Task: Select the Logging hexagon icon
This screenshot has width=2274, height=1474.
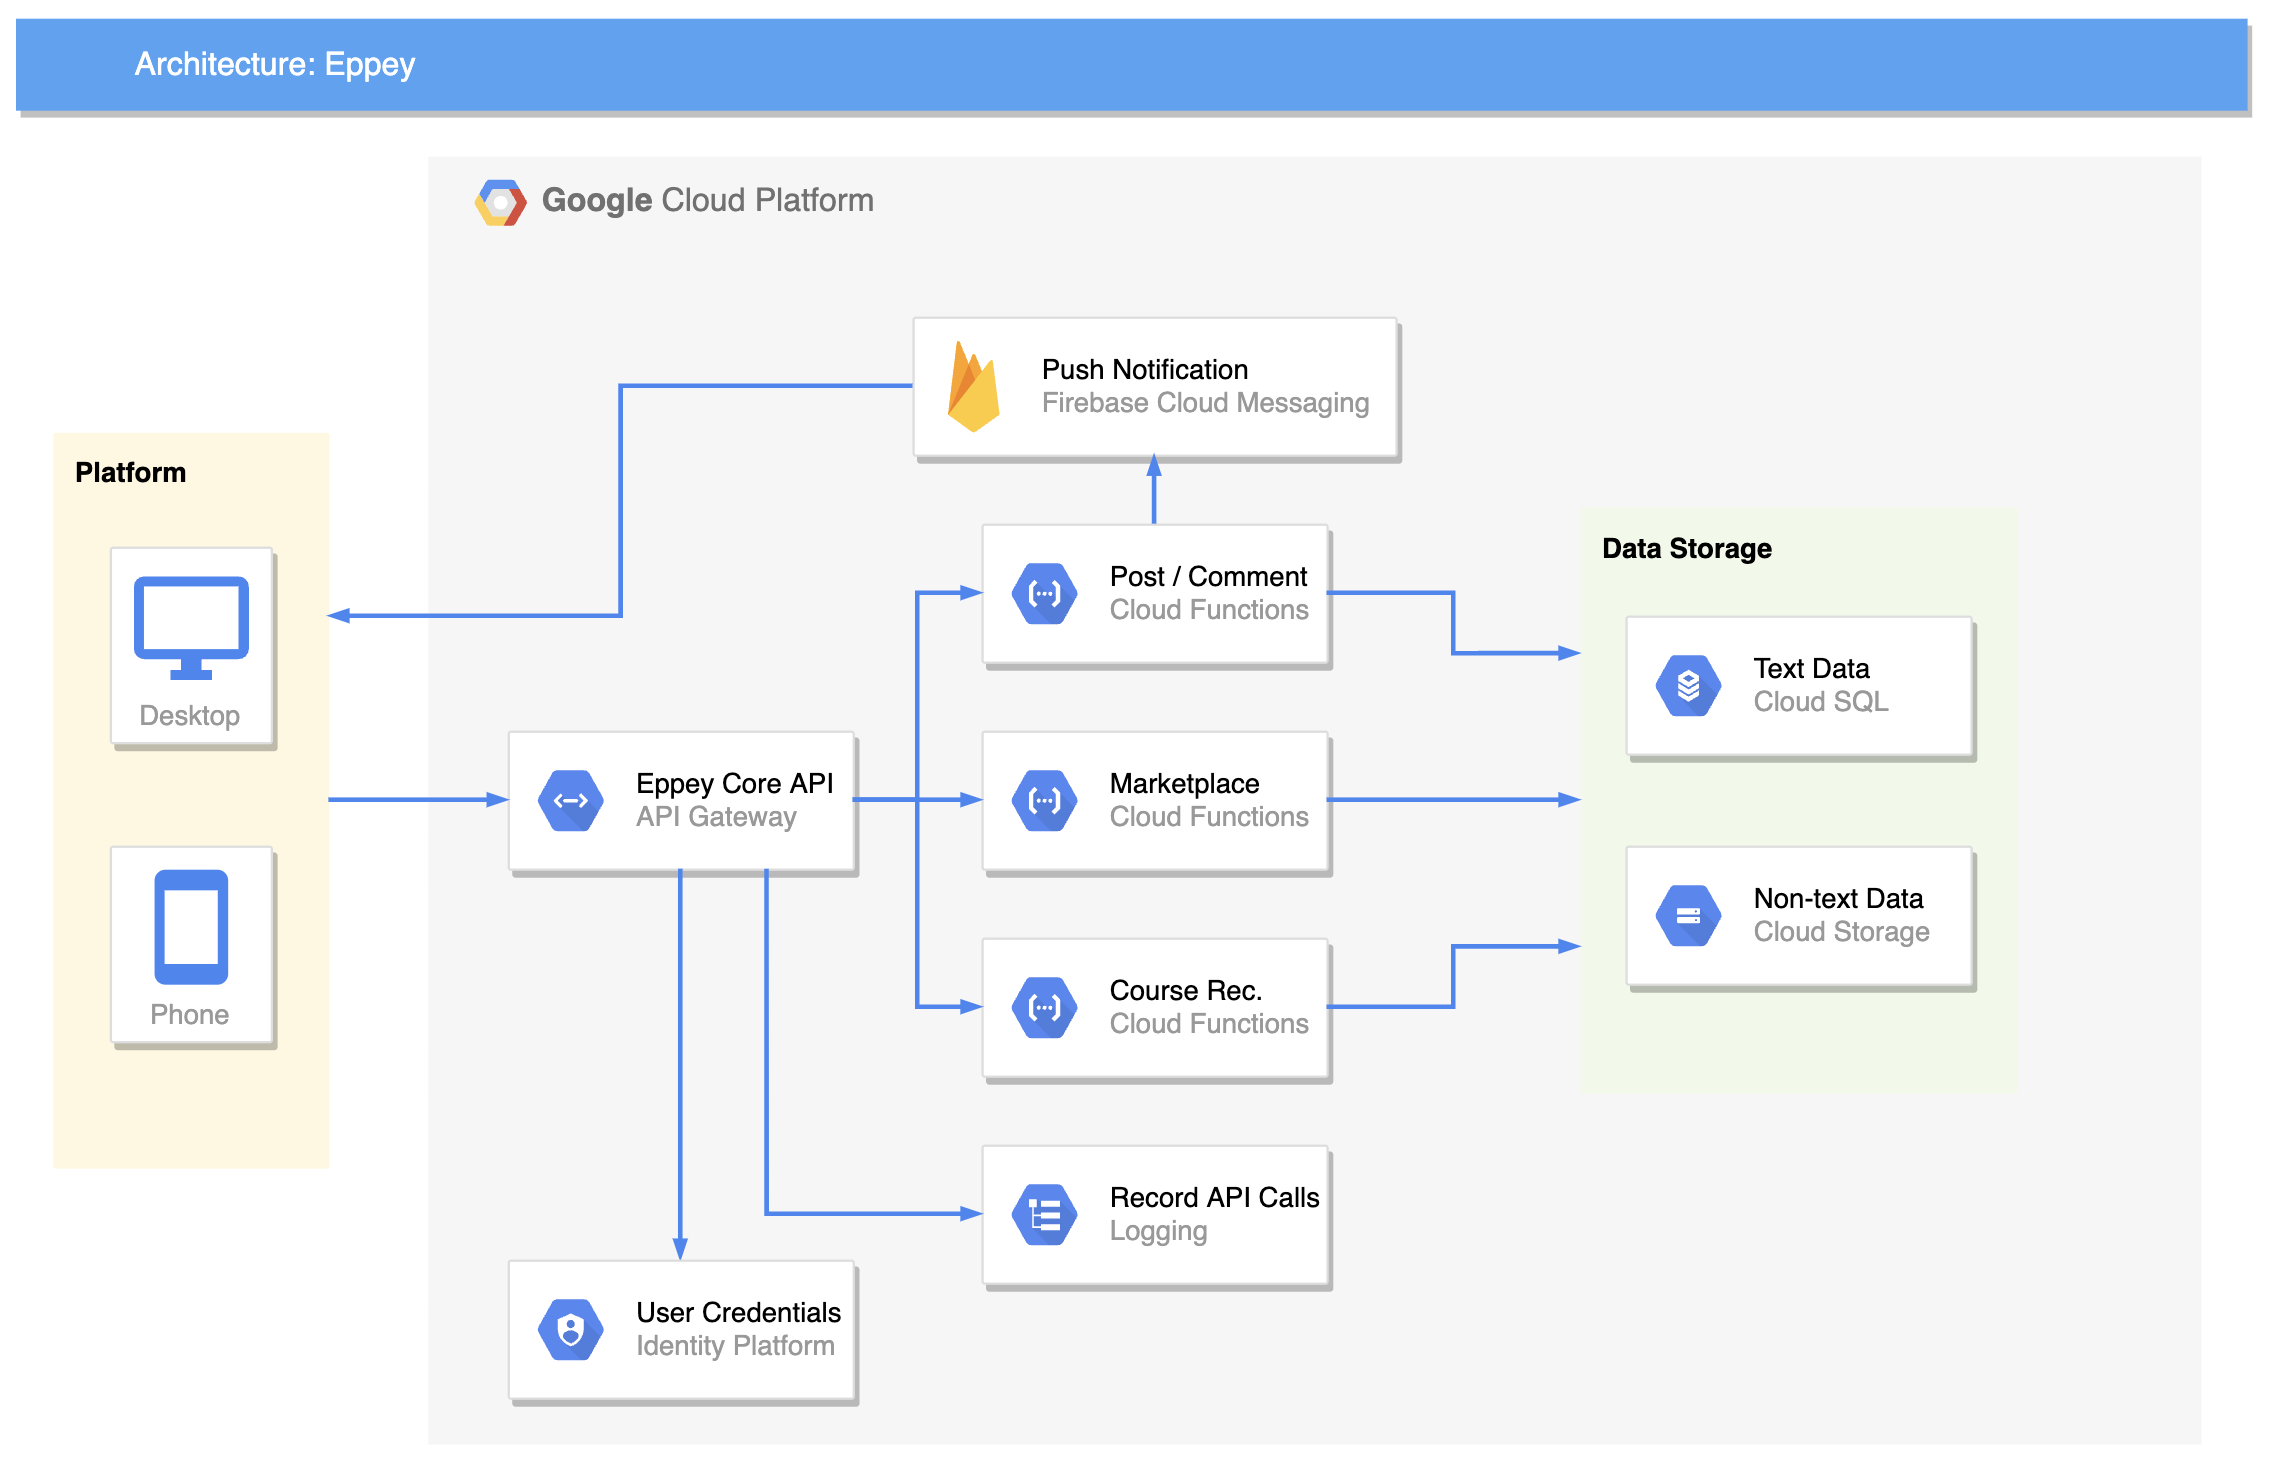Action: tap(1044, 1214)
